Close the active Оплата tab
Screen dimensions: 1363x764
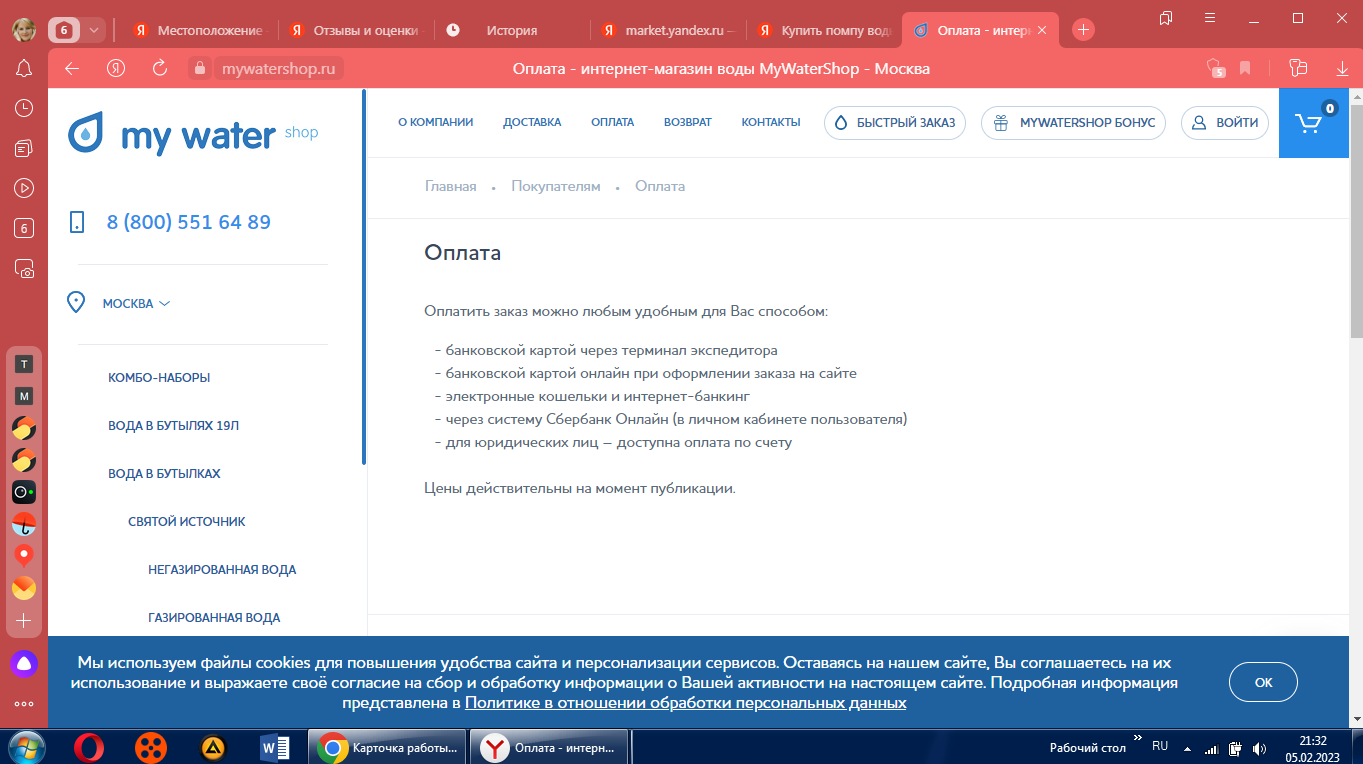click(x=1042, y=30)
